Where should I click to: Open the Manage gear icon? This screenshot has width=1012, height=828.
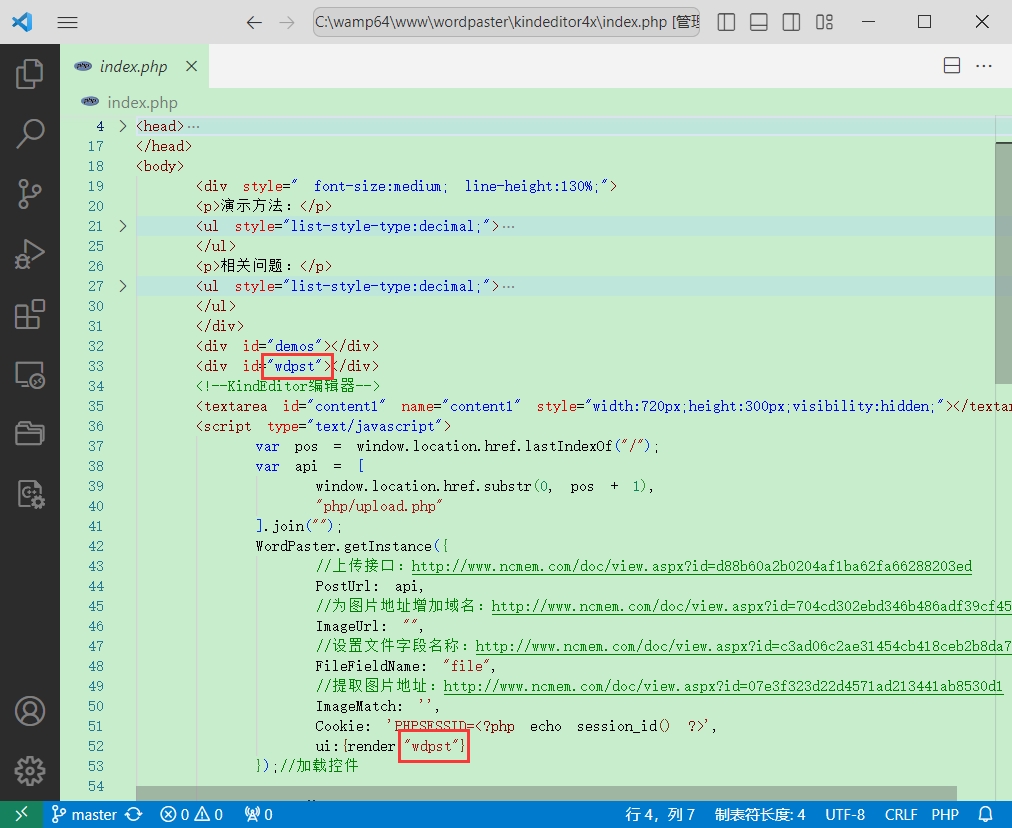pyautogui.click(x=30, y=770)
